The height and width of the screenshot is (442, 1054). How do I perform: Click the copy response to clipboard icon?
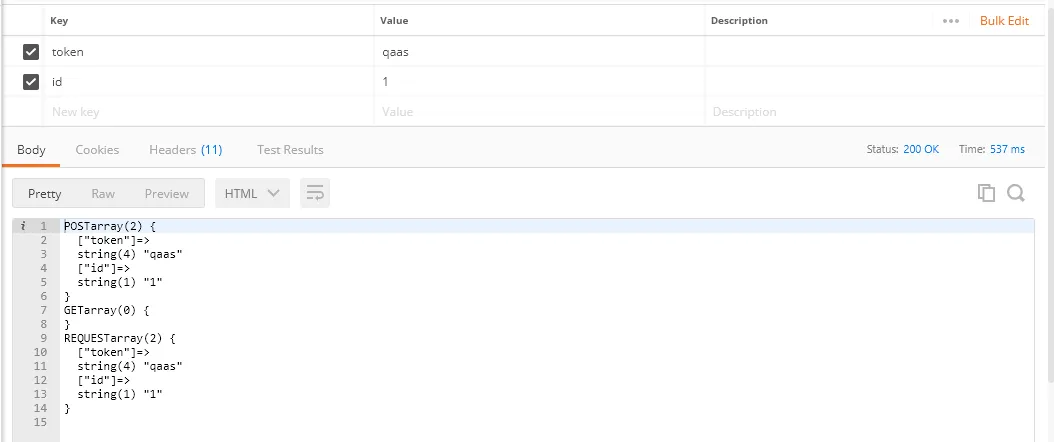[x=986, y=193]
